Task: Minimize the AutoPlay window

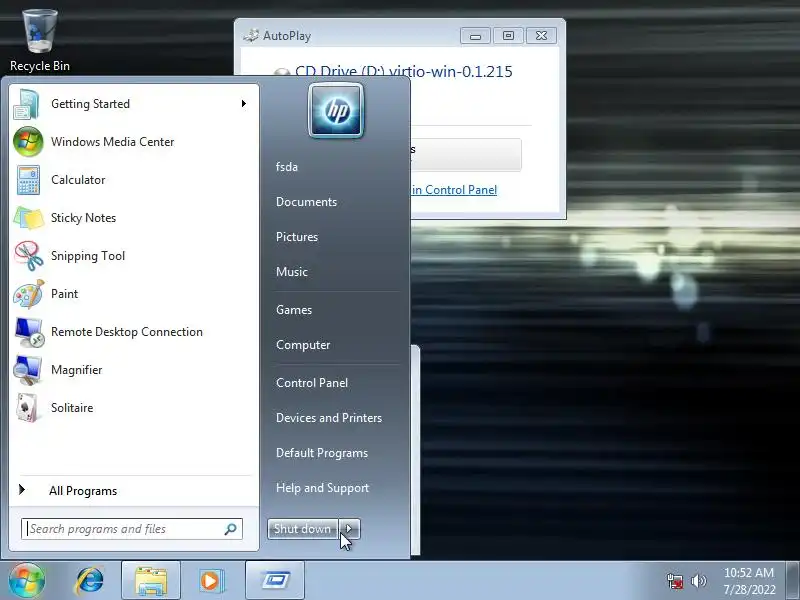Action: (x=476, y=36)
